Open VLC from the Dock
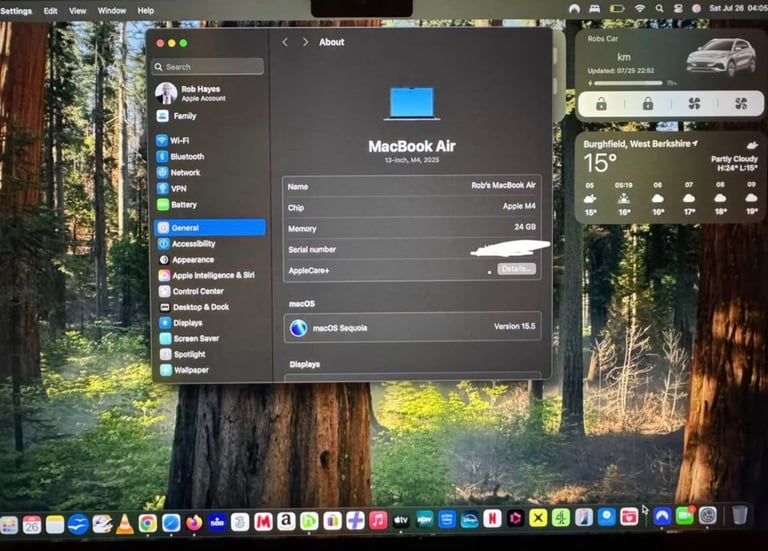Screen dimensions: 768x551 pos(124,524)
